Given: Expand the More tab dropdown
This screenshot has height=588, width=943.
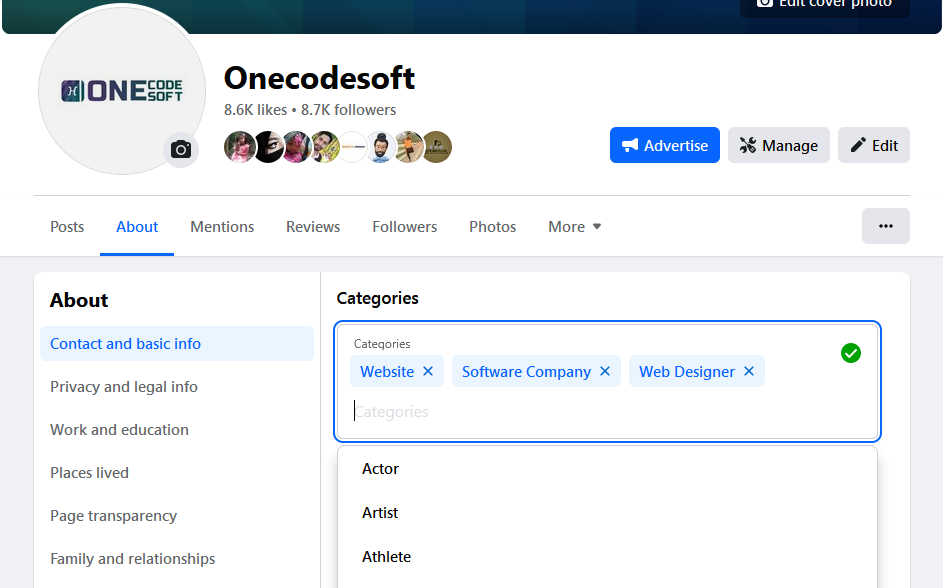Looking at the screenshot, I should [574, 226].
